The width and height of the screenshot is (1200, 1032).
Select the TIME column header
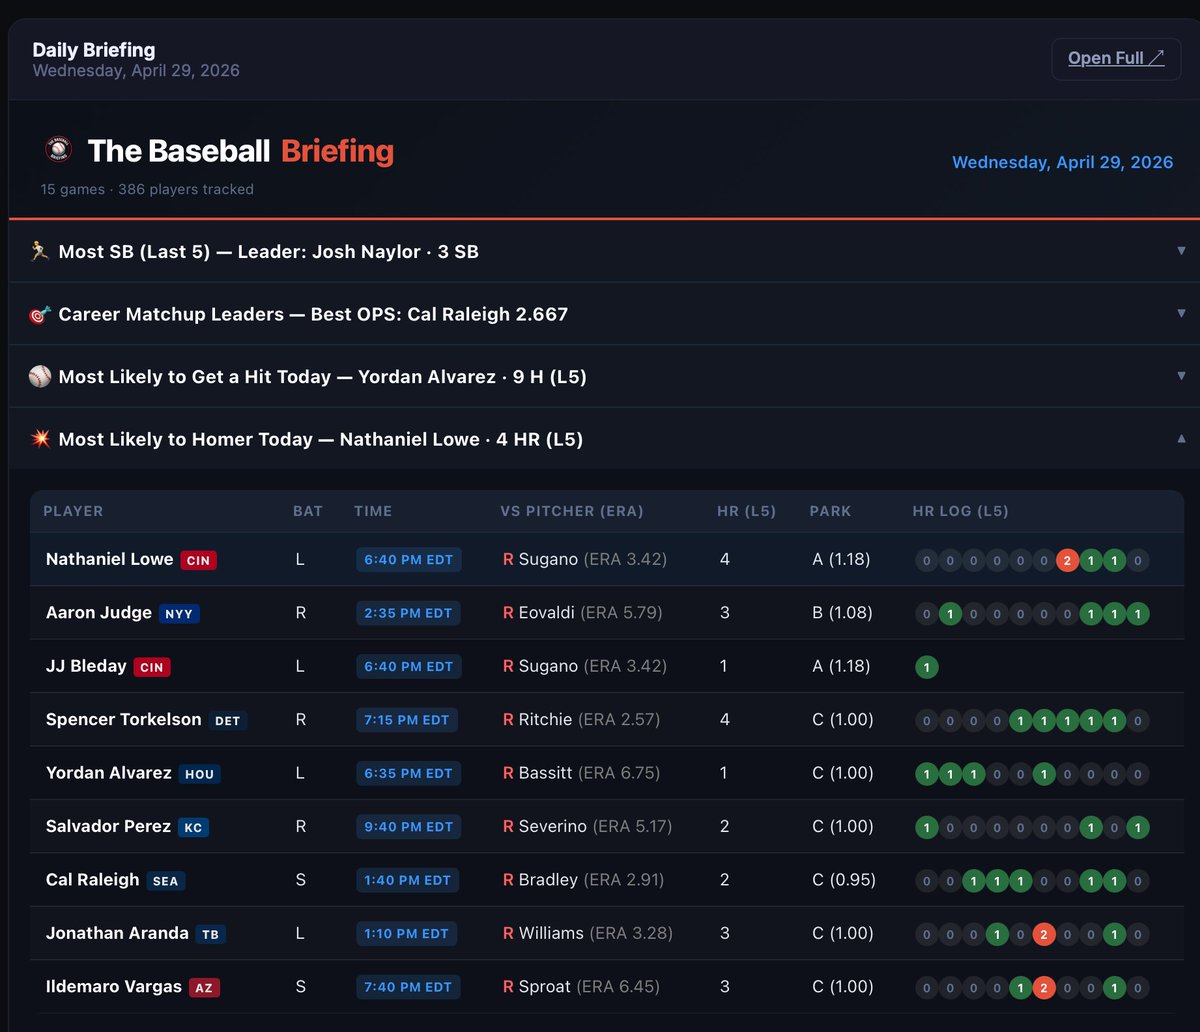tap(373, 511)
